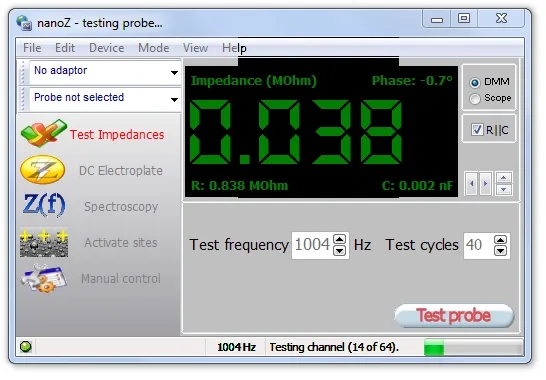Screen dimensions: 546x380
Task: Open the No adaptor dropdown
Action: tap(174, 72)
